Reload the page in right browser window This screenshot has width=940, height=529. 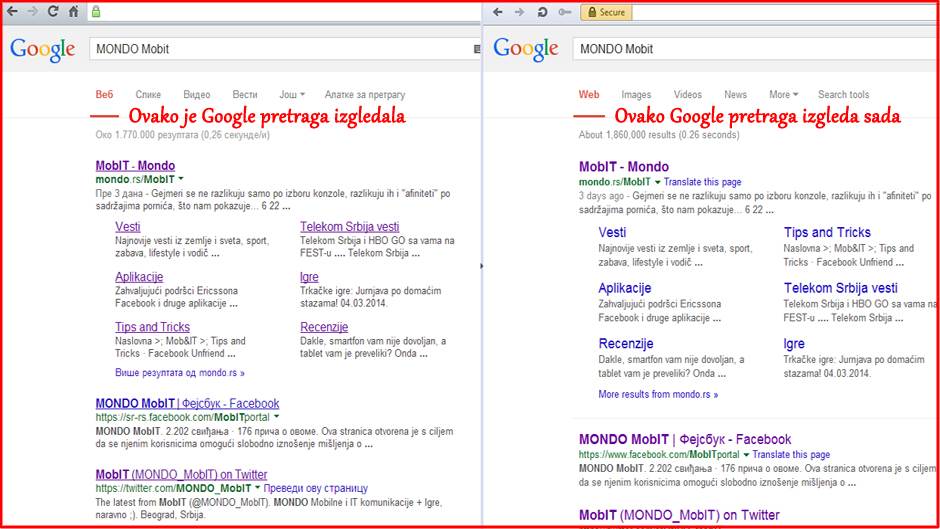click(x=542, y=12)
